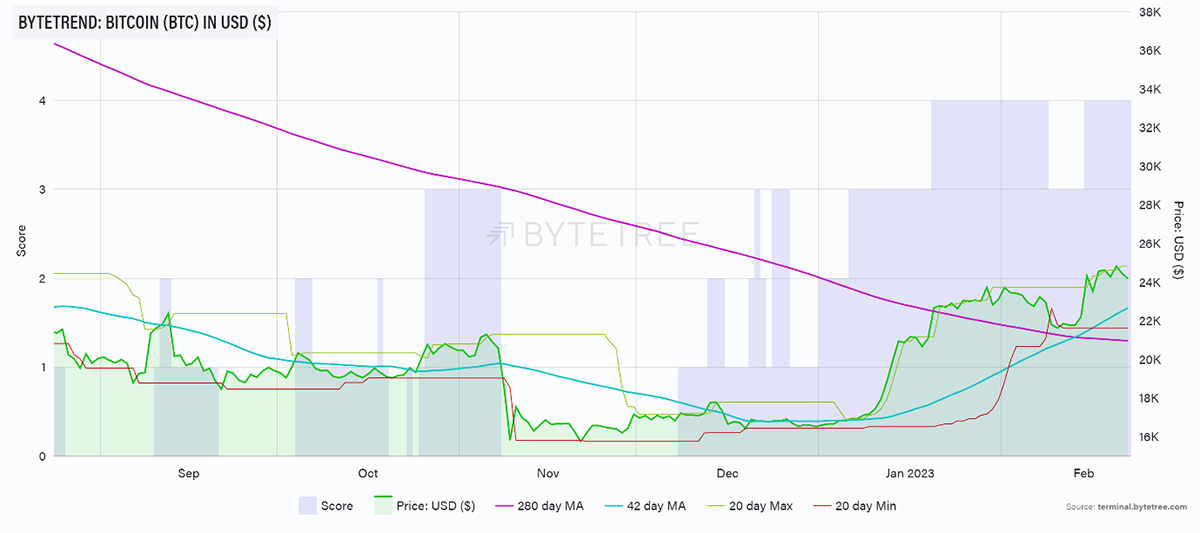Click the 24K price axis label
The image size is (1200, 533).
pyautogui.click(x=1150, y=283)
